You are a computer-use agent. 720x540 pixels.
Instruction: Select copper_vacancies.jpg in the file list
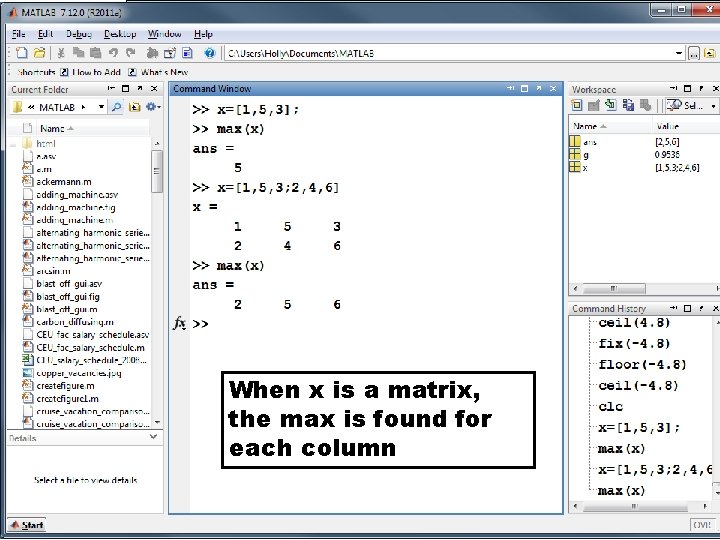tap(79, 373)
